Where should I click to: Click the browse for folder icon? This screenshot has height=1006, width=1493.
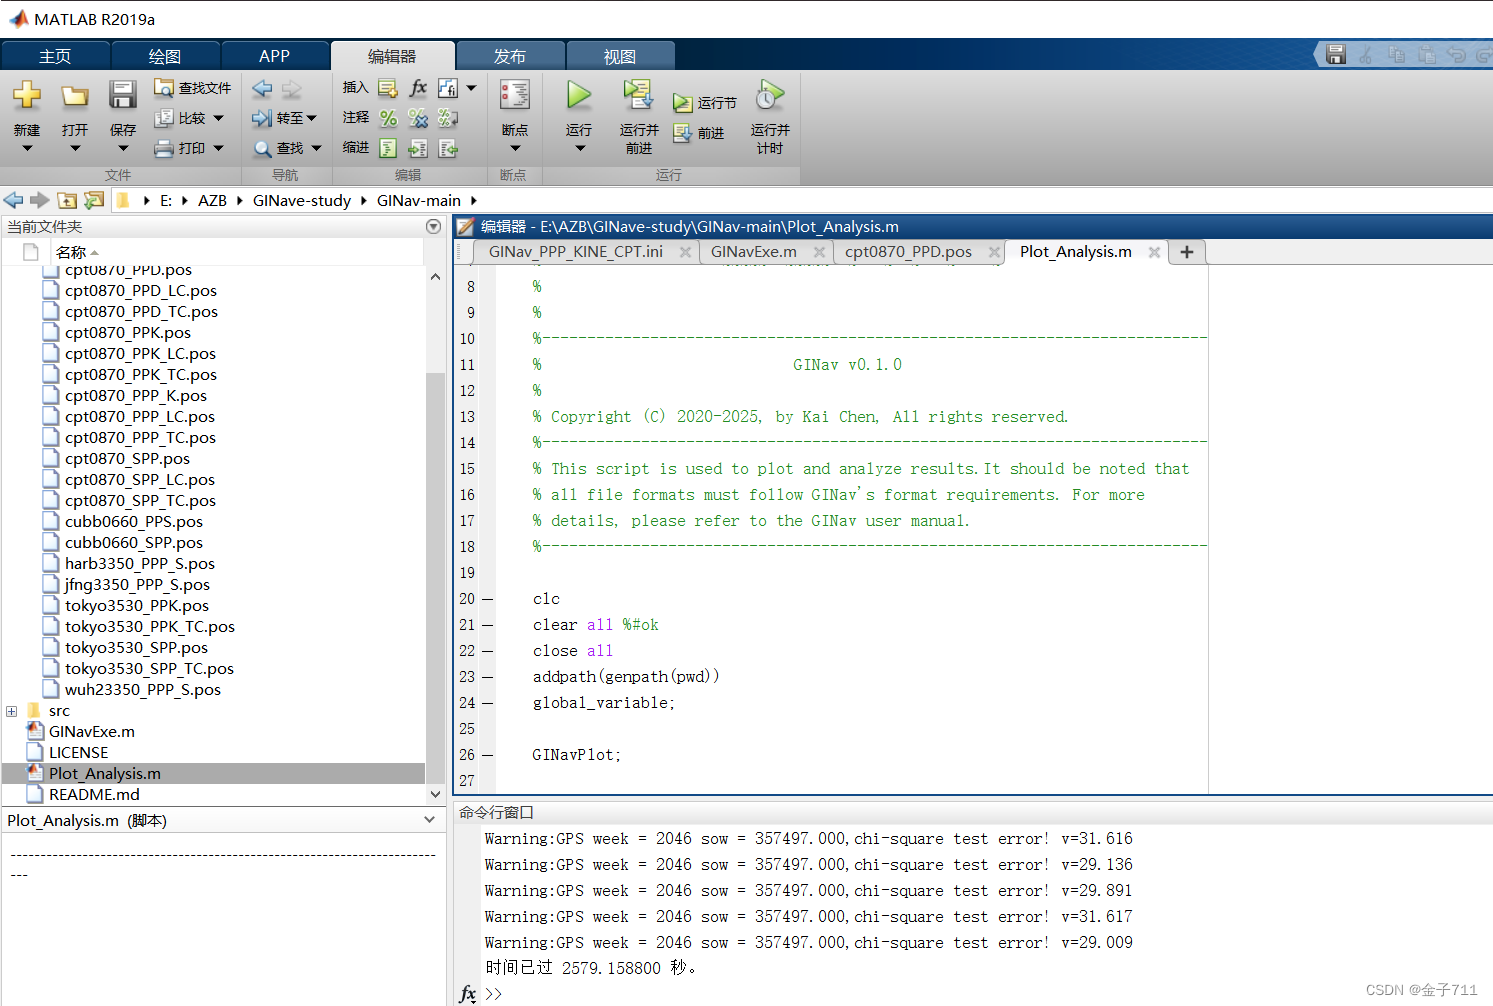pos(94,200)
